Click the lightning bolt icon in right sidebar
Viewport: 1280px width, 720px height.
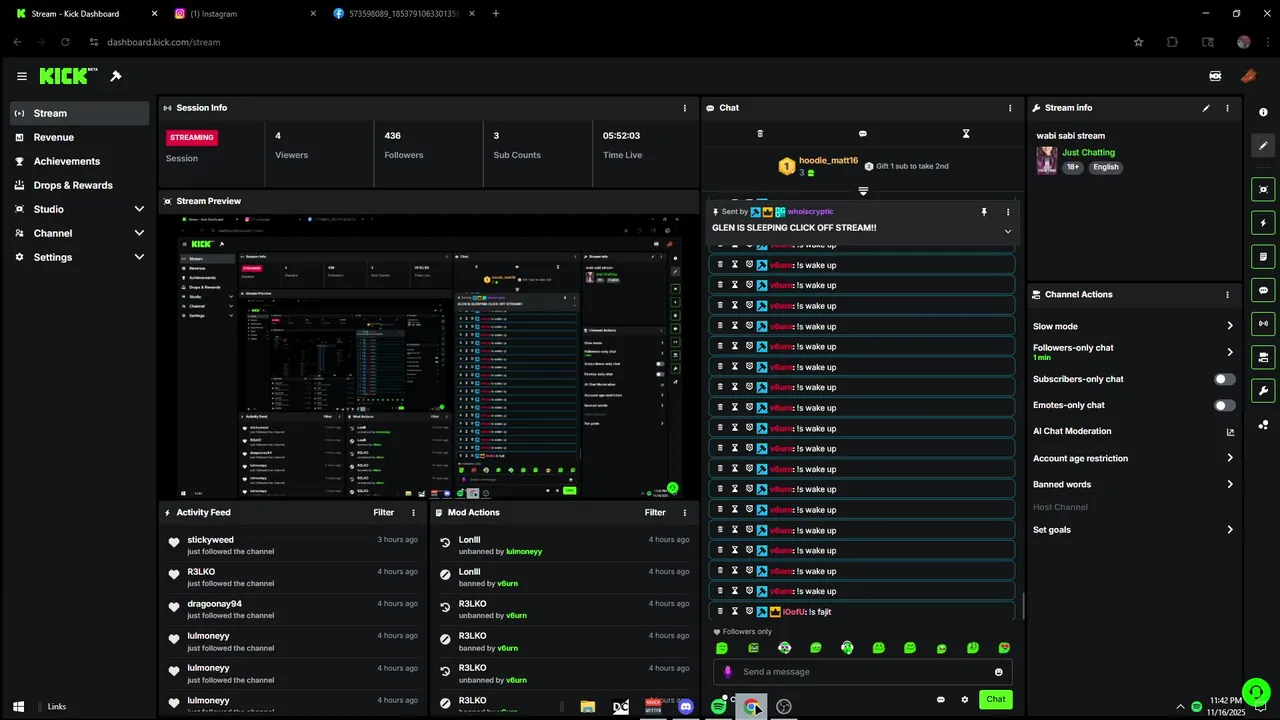(1264, 223)
